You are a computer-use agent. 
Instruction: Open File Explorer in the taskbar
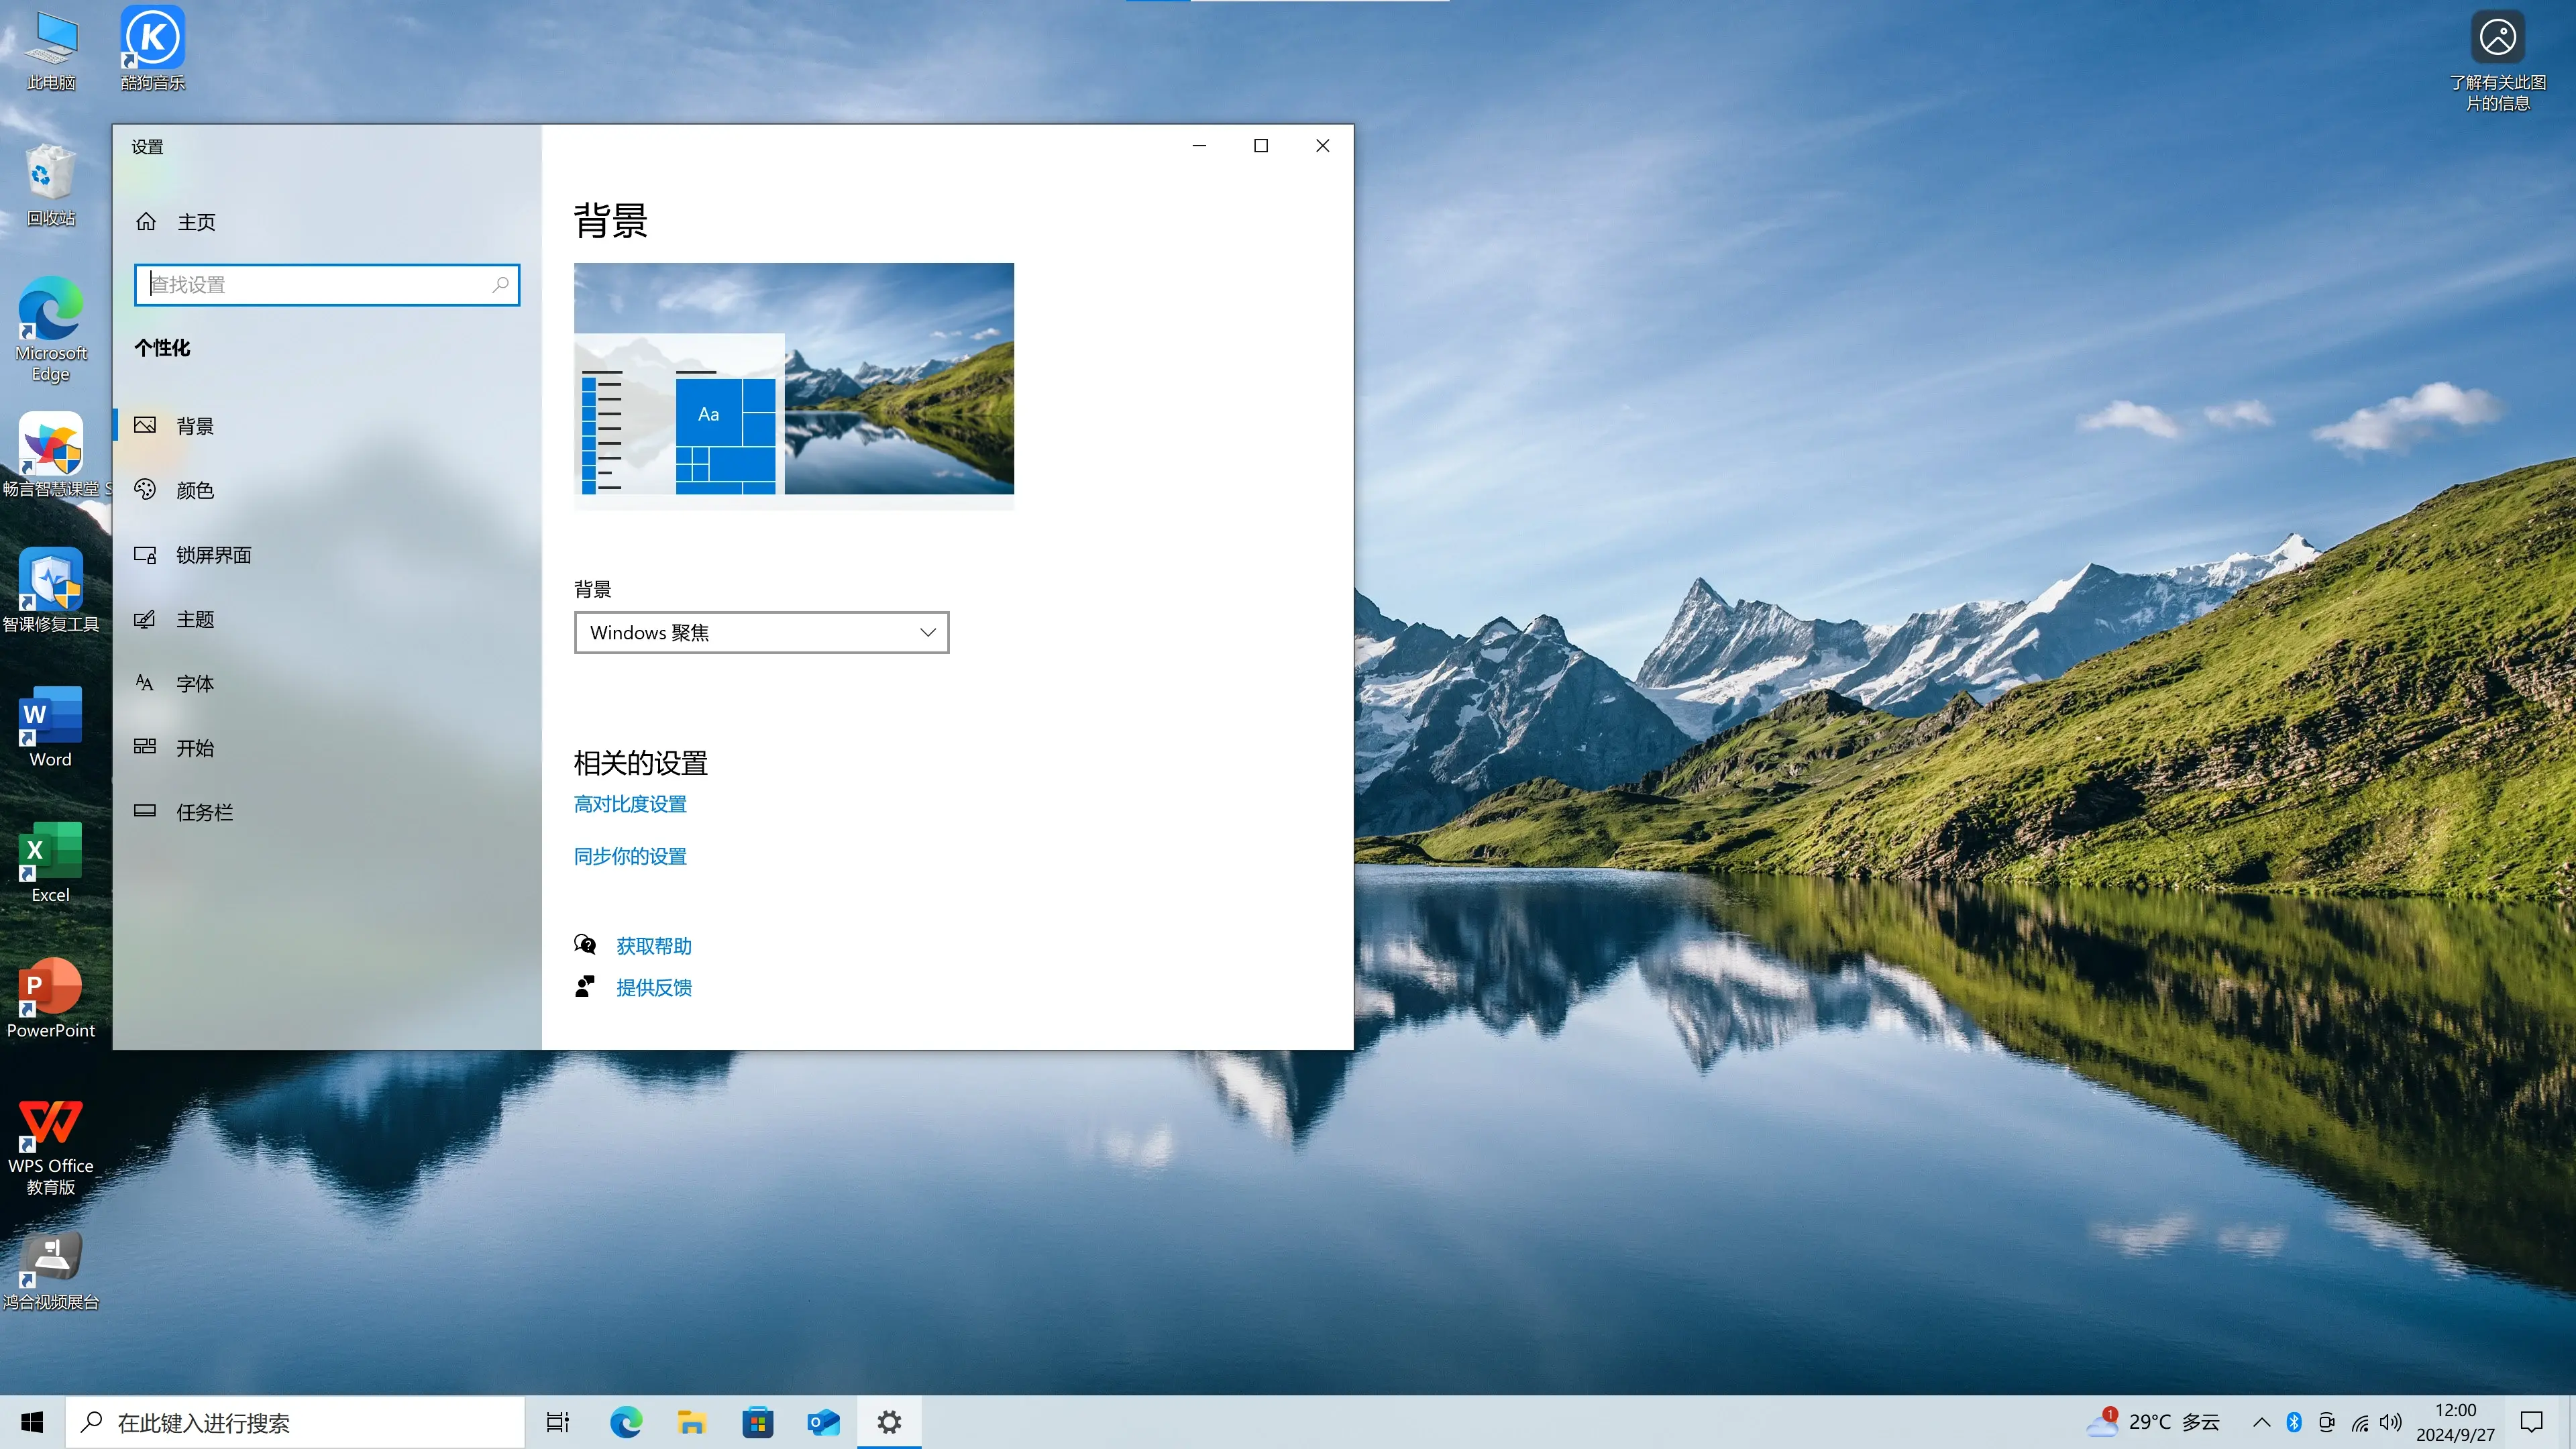point(691,1422)
